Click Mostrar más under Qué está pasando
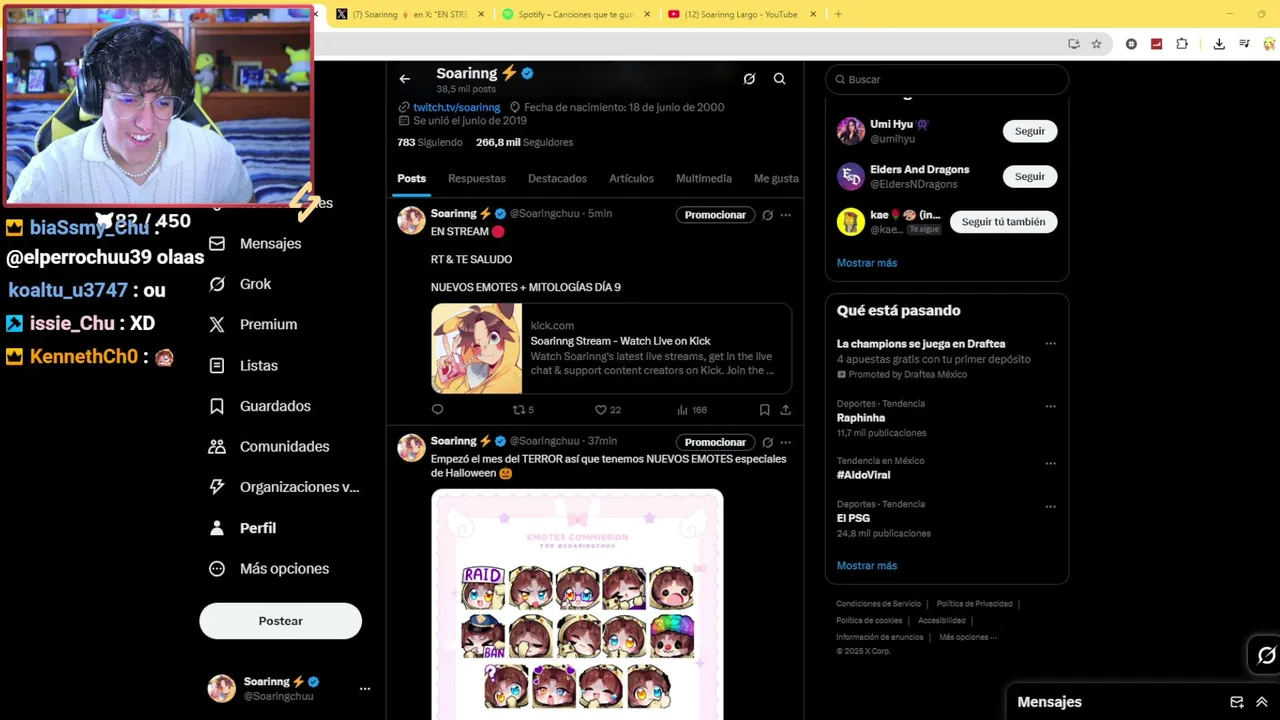This screenshot has width=1280, height=720. [x=867, y=566]
